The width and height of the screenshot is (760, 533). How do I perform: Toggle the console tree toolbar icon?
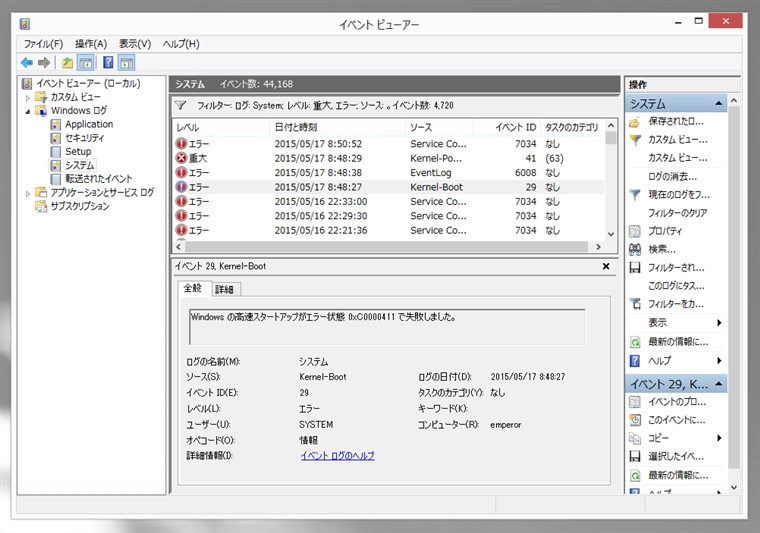85,63
